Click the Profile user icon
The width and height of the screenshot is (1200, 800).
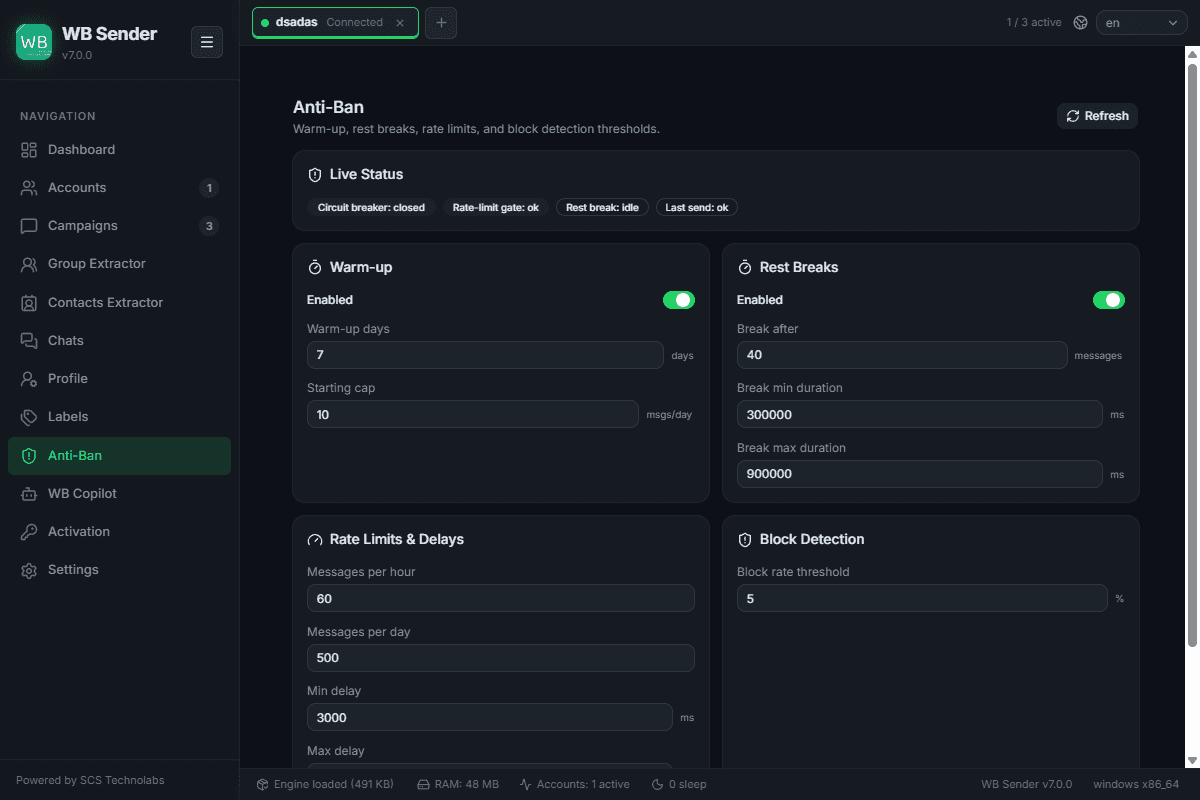(29, 379)
